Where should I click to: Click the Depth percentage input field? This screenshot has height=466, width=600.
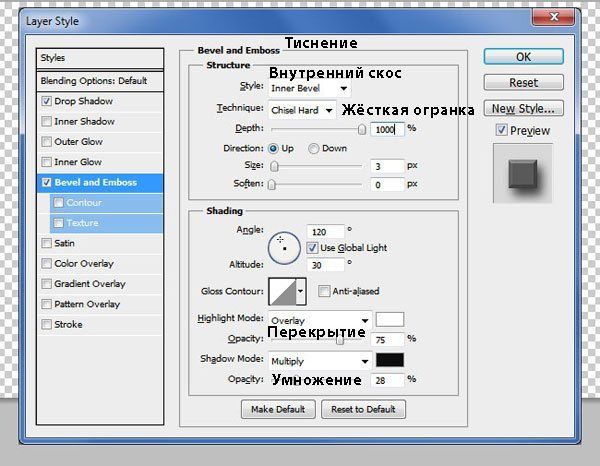tap(387, 129)
